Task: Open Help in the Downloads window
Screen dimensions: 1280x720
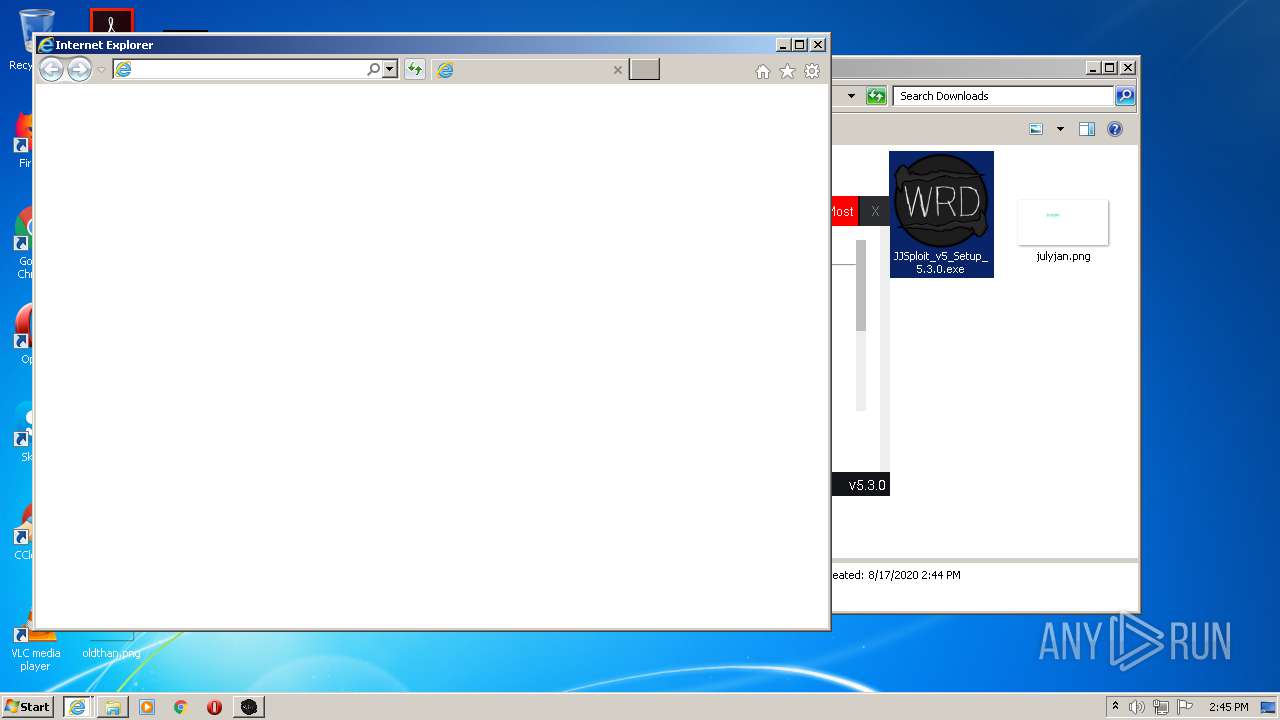Action: pyautogui.click(x=1115, y=129)
